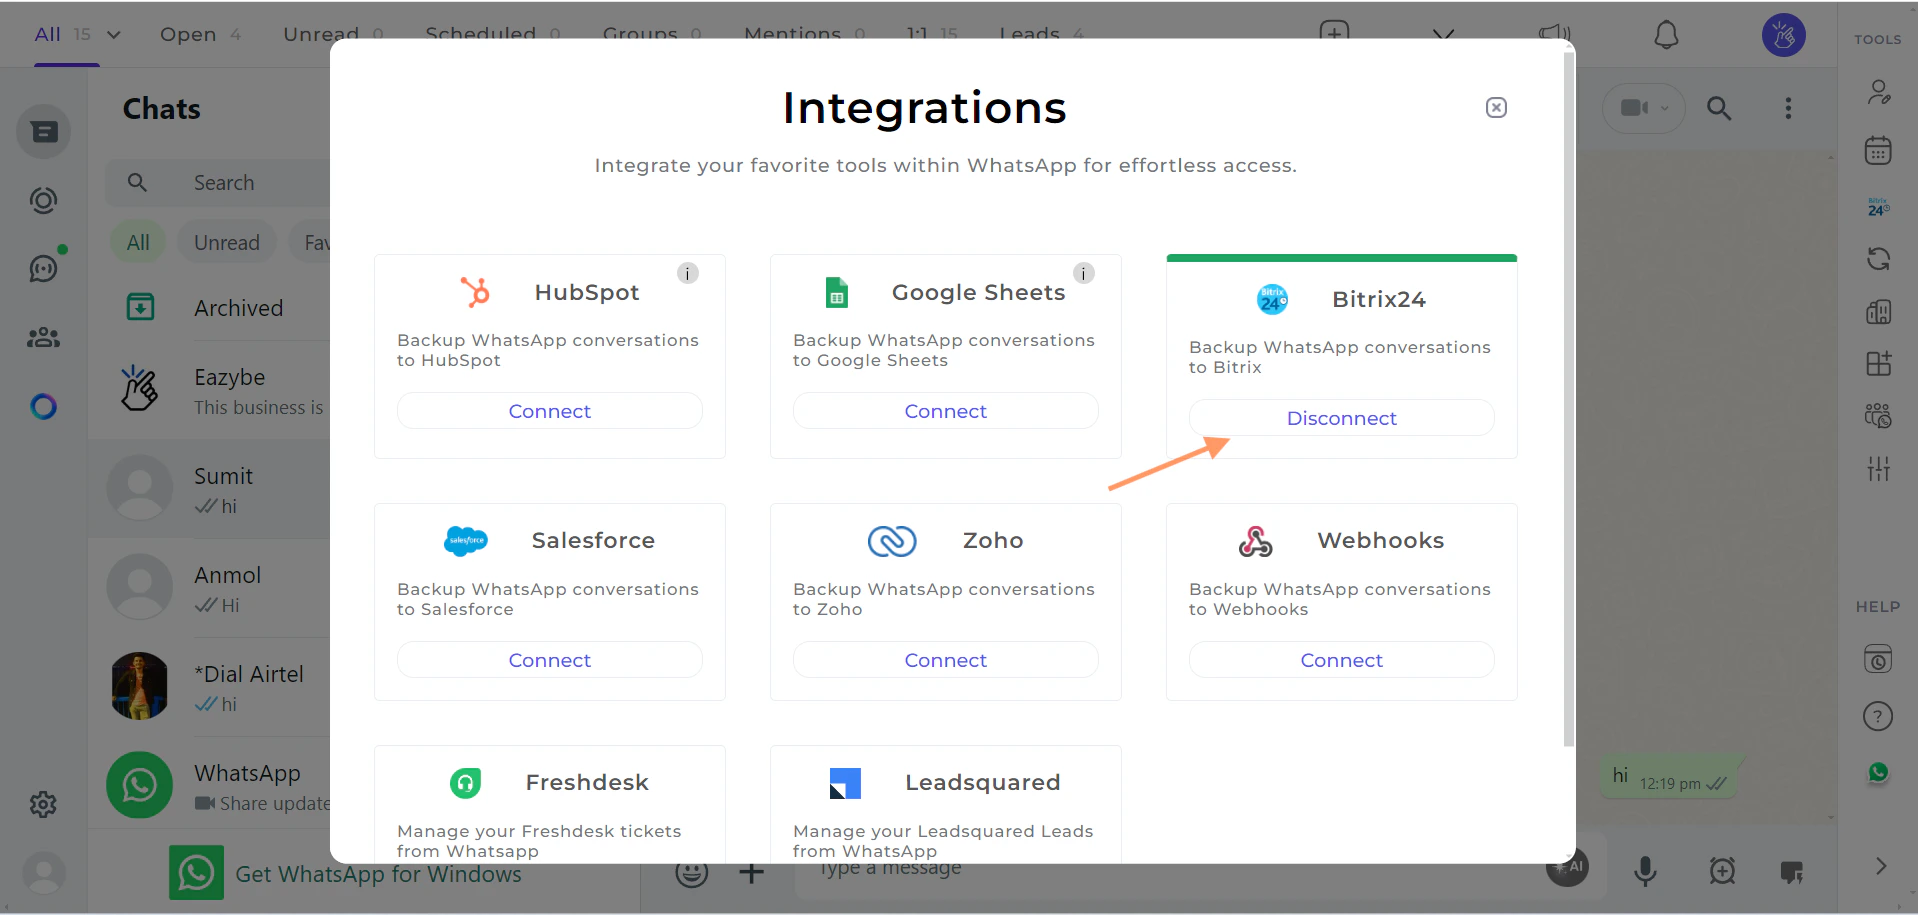Expand the right panel chevron arrow
This screenshot has width=1918, height=915.
pos(1881,866)
